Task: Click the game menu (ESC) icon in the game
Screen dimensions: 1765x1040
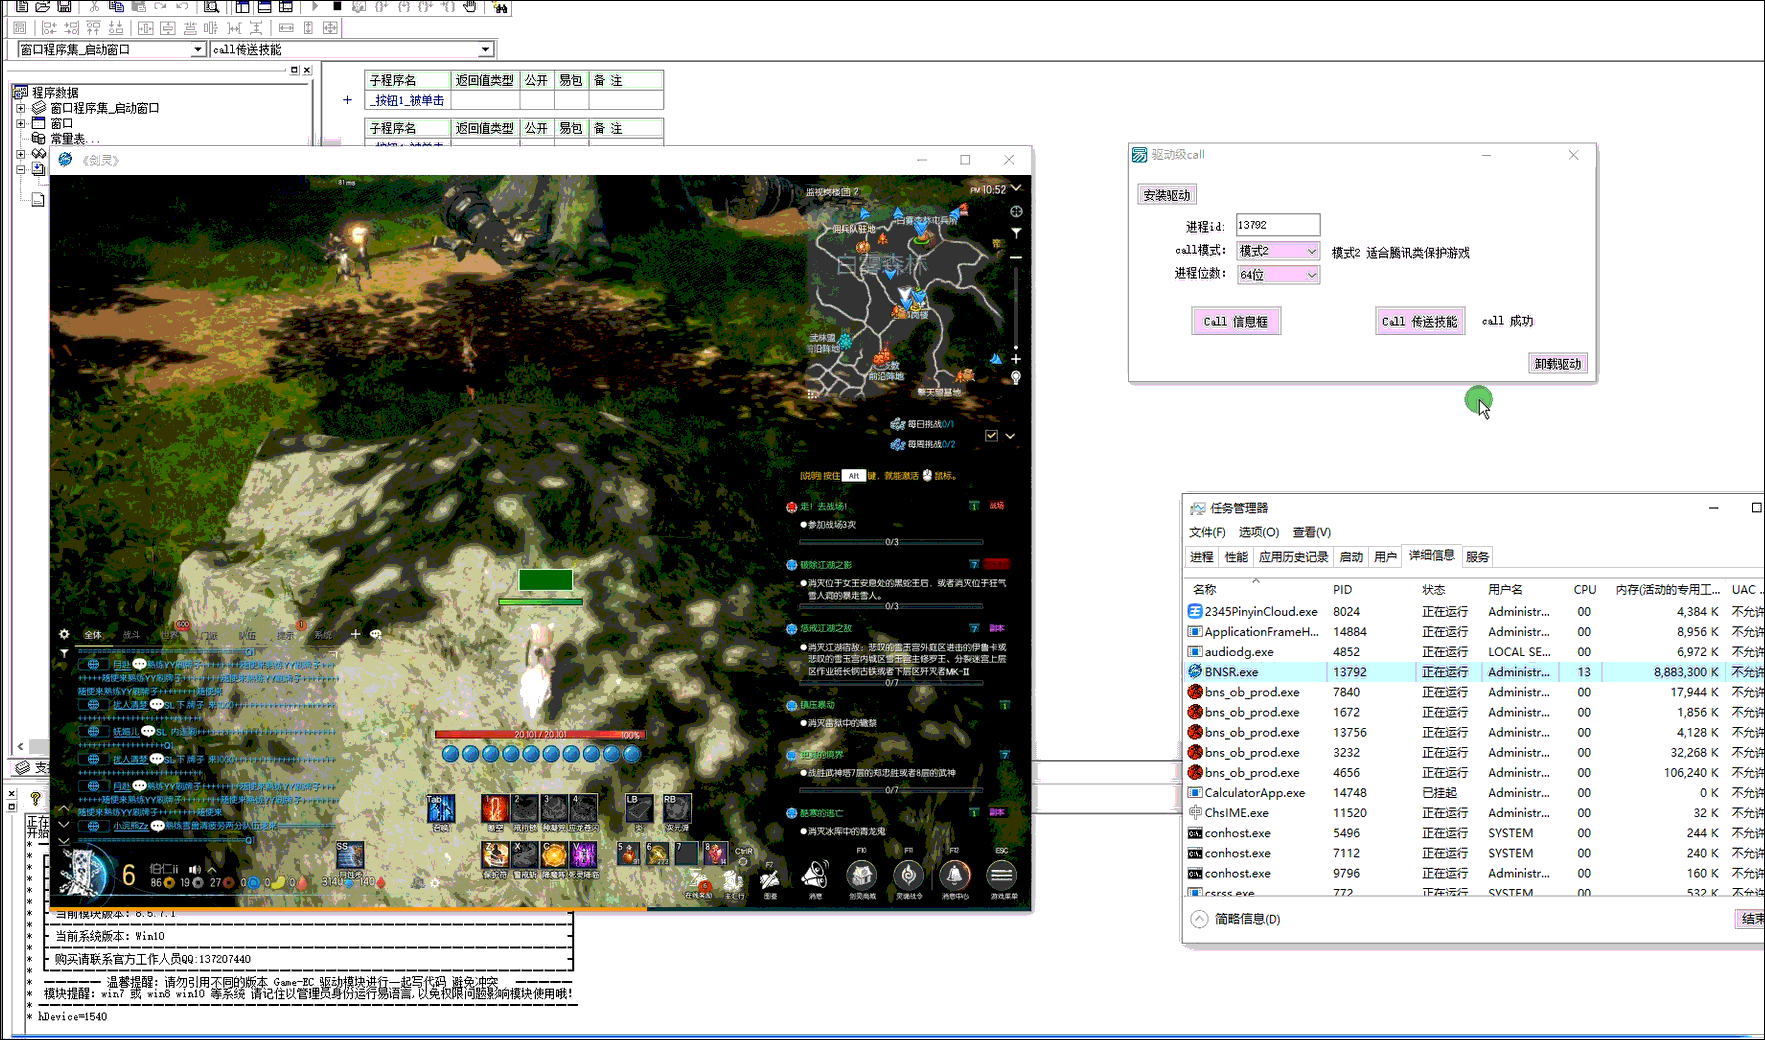Action: (1001, 876)
